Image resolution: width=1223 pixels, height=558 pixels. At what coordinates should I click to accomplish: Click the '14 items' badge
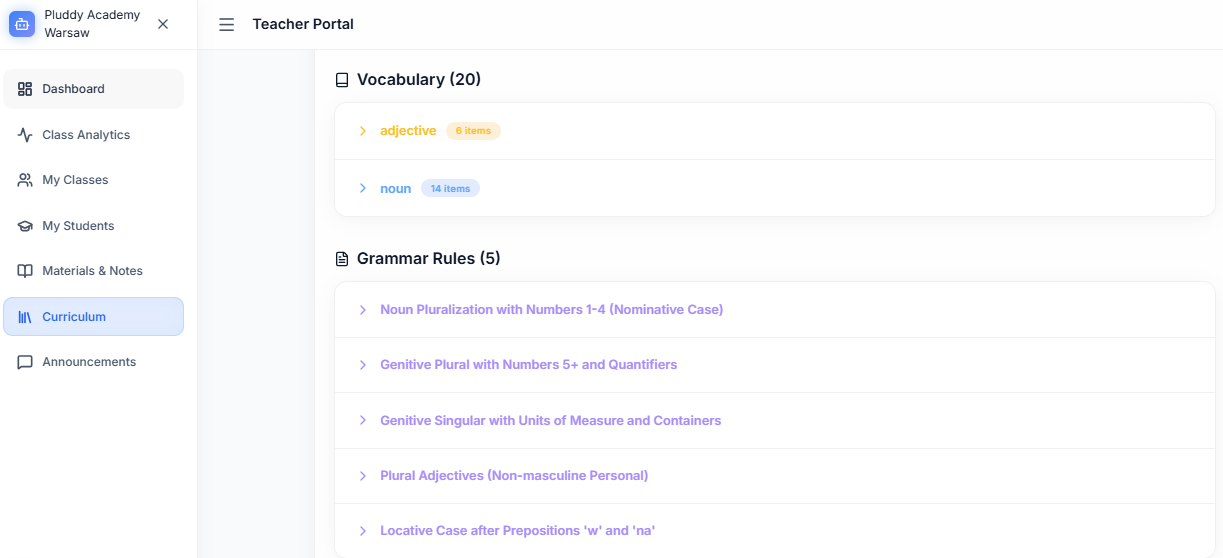[450, 188]
